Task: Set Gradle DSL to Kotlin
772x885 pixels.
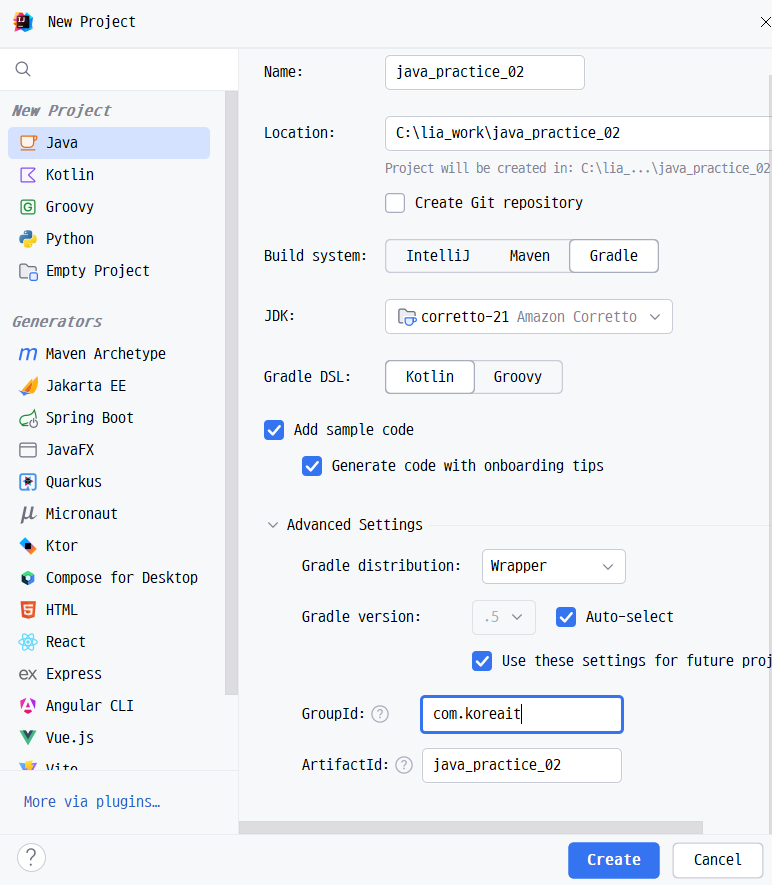Action: click(430, 377)
